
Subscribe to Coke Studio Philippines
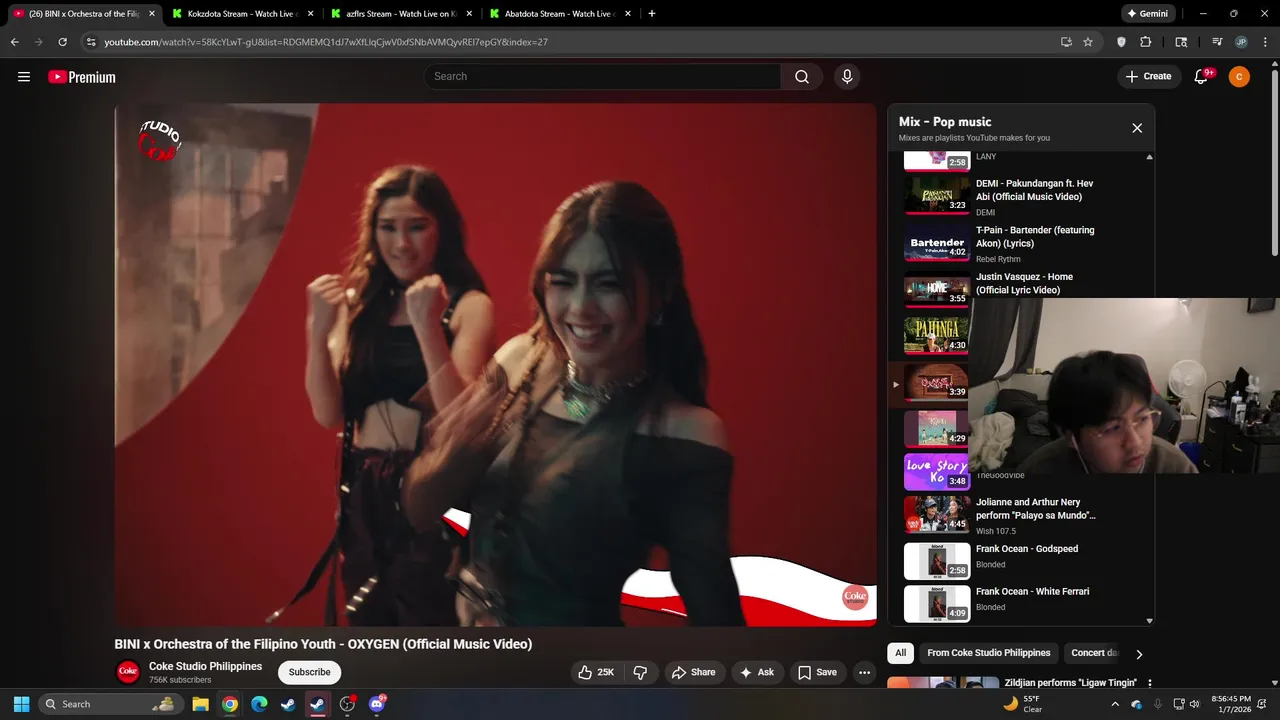pyautogui.click(x=310, y=672)
